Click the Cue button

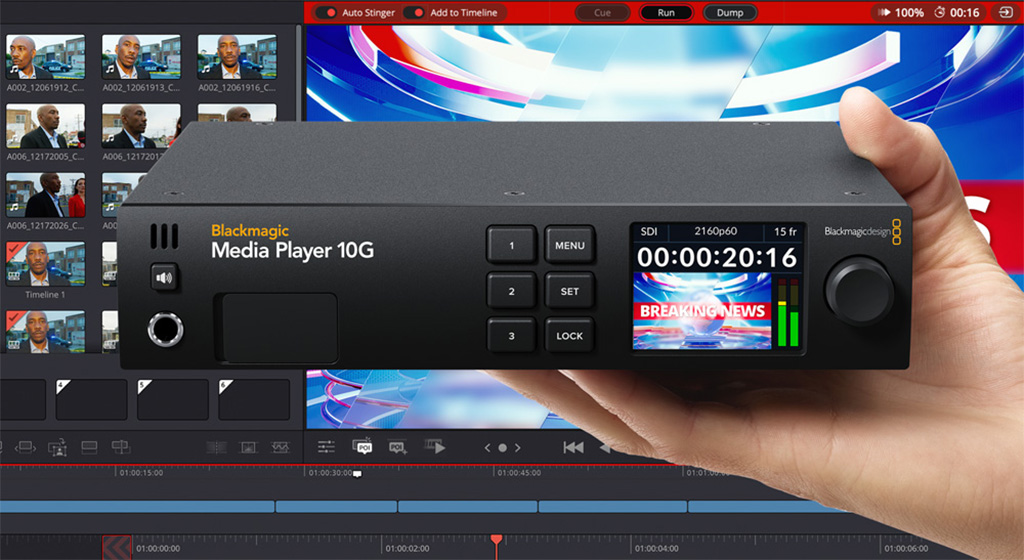point(602,12)
